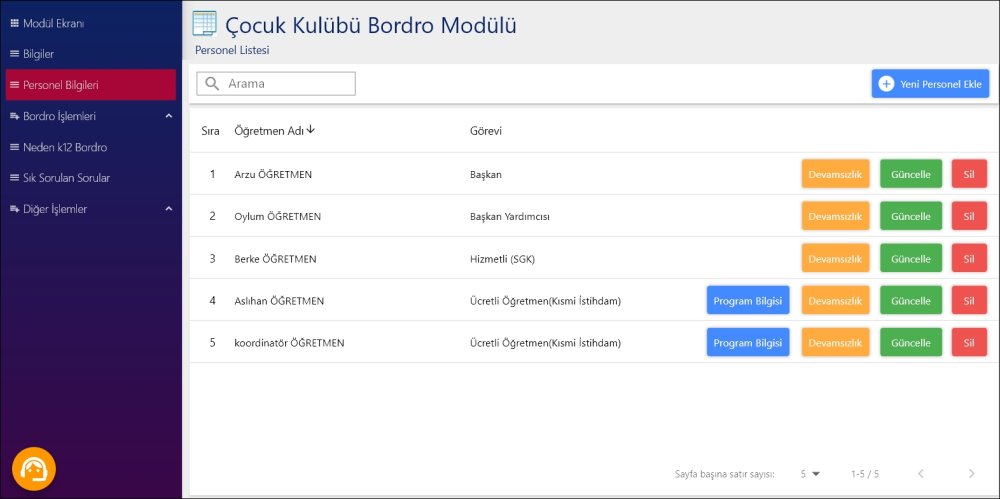
Task: Select Aslıhan ÖĞRETMEN name cell
Action: click(x=279, y=301)
